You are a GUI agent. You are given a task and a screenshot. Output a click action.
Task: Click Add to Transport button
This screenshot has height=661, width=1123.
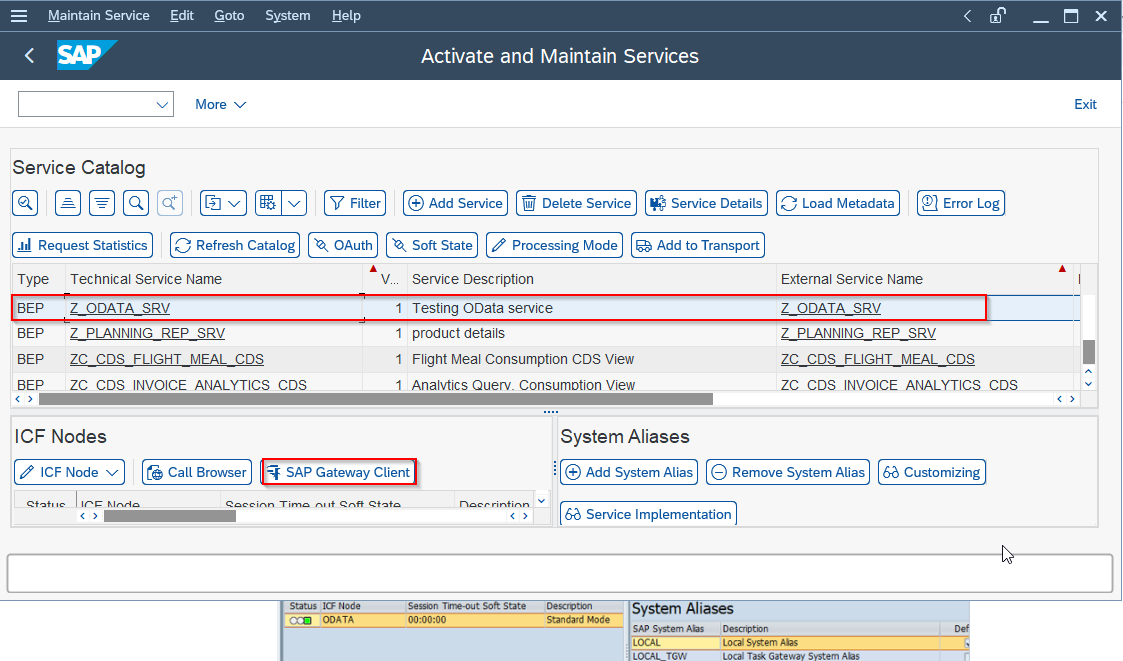tap(698, 246)
